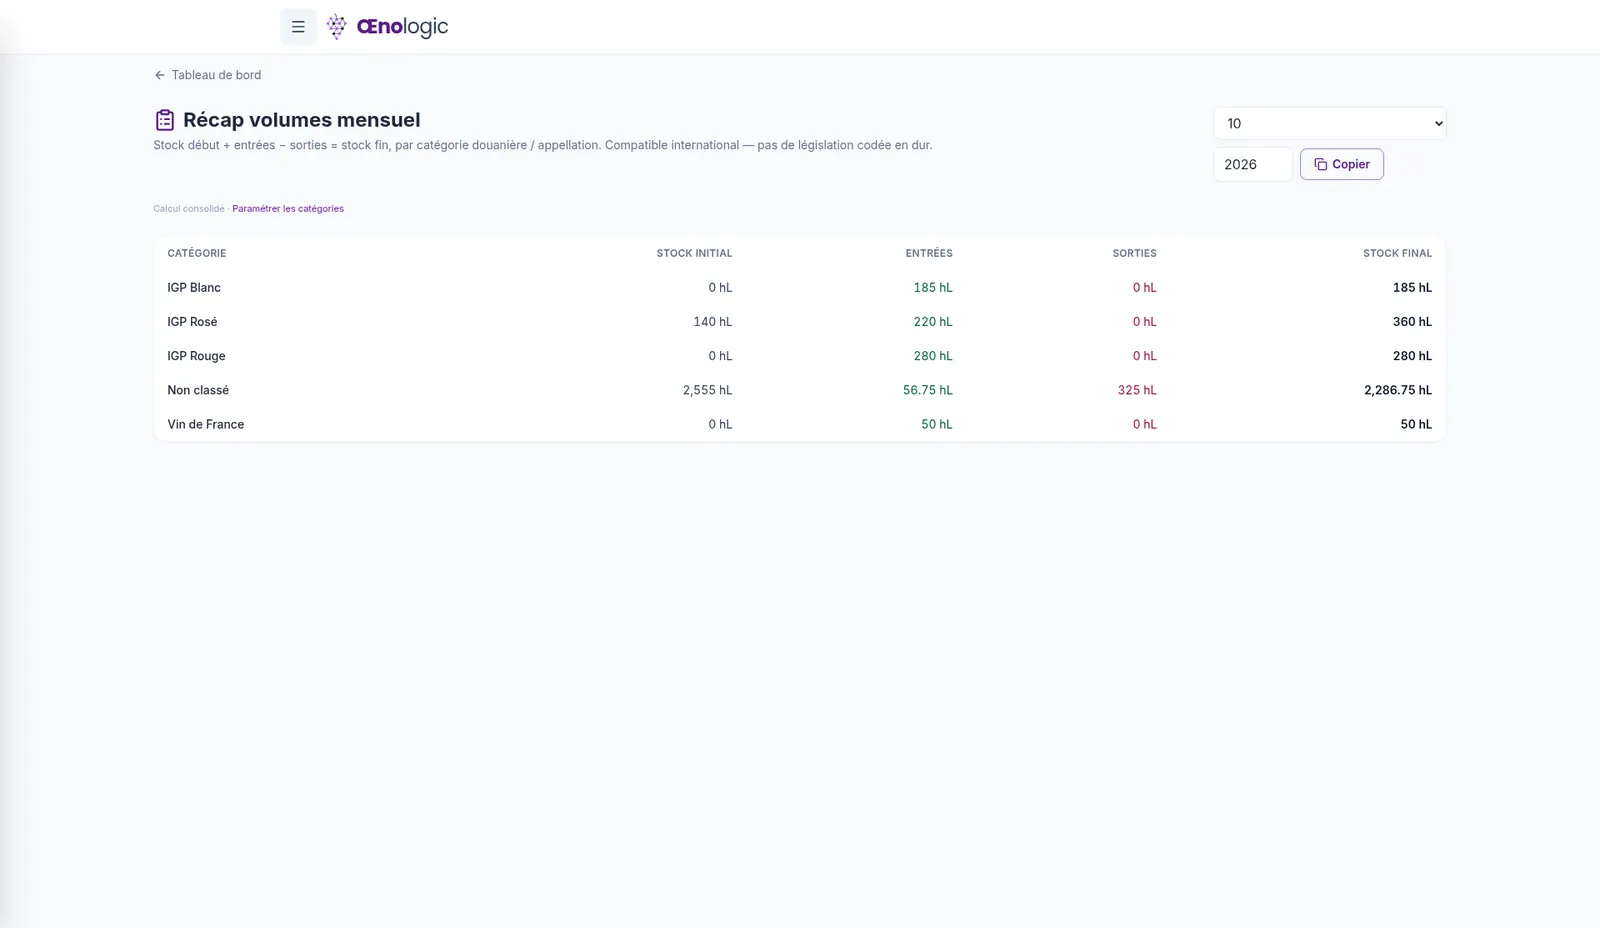Click the Récap volumes mensuel heading
This screenshot has height=928, width=1600.
302,120
